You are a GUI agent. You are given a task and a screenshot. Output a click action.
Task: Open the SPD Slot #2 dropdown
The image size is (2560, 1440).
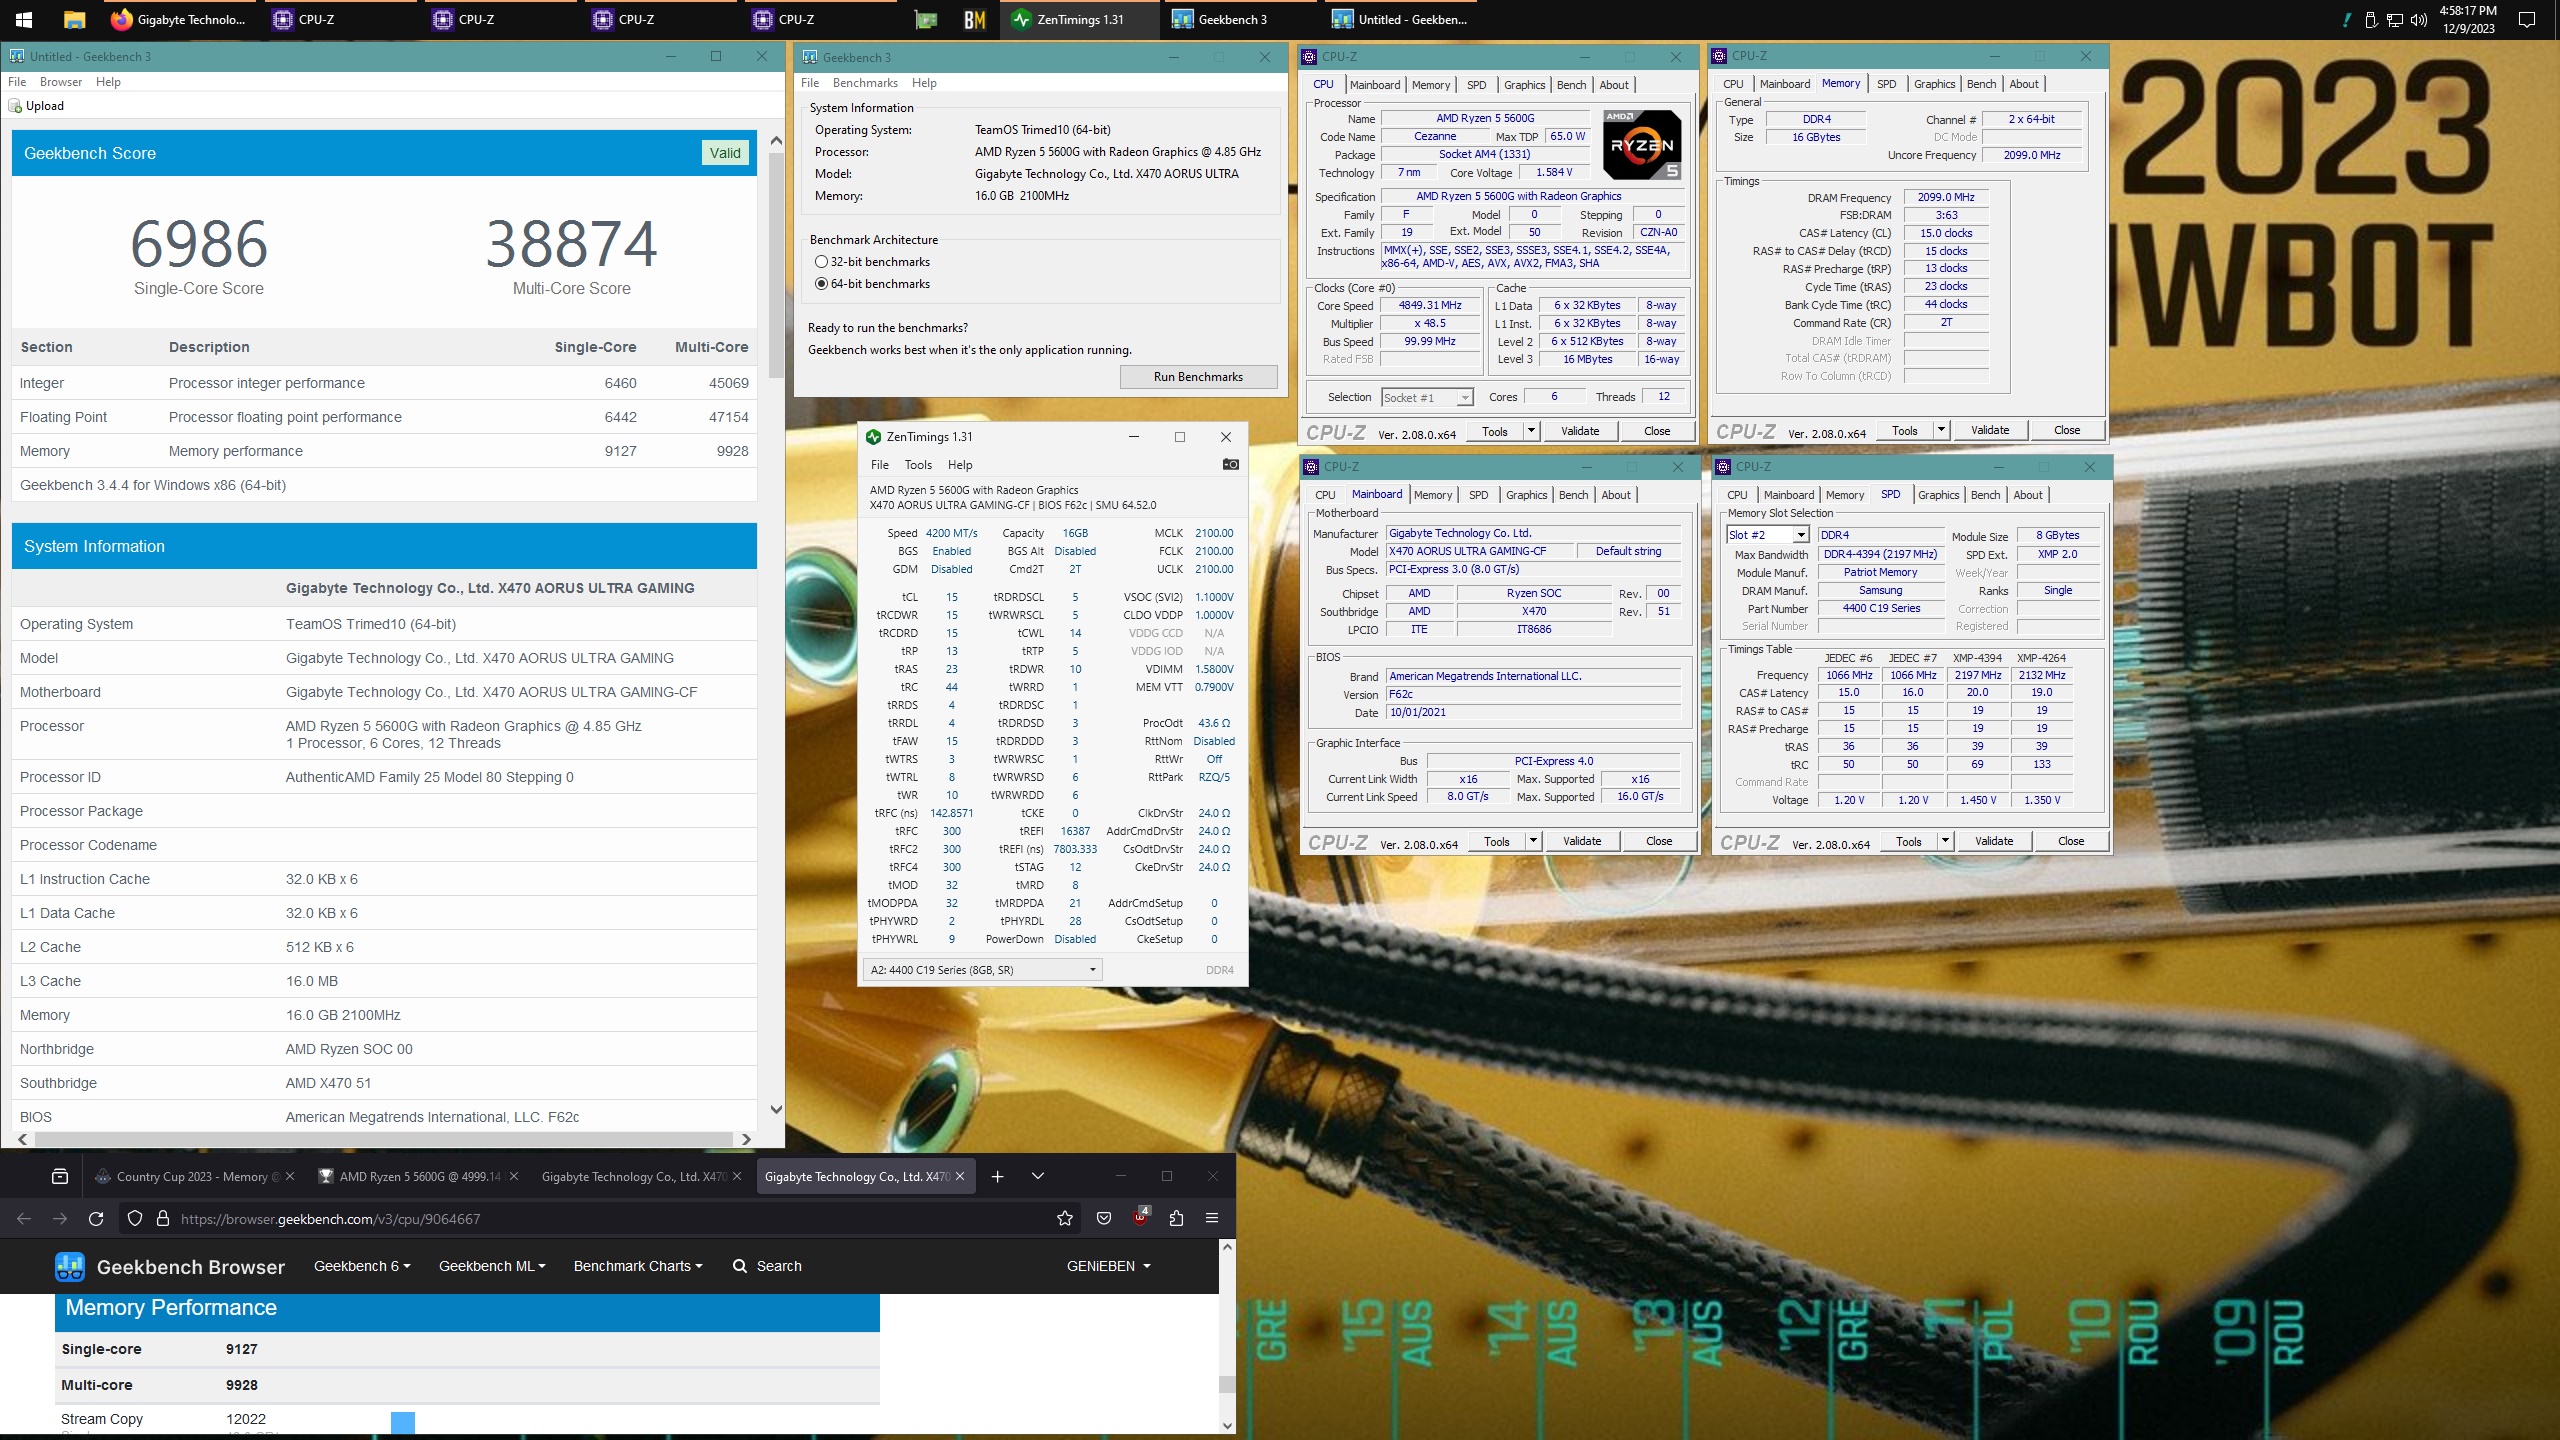tap(1767, 535)
